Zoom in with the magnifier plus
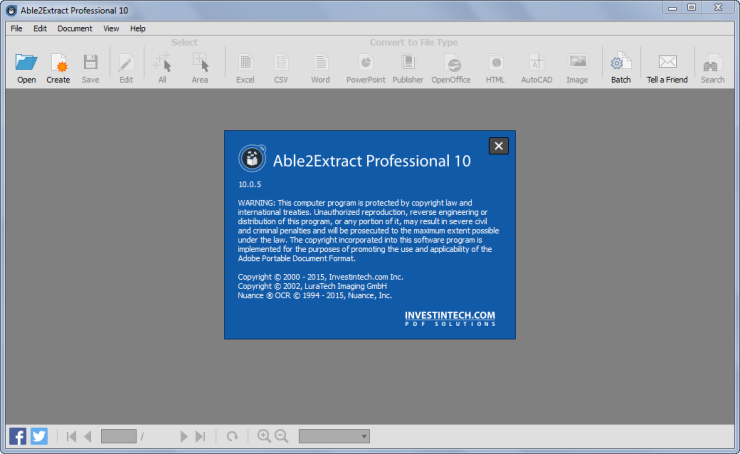 264,436
